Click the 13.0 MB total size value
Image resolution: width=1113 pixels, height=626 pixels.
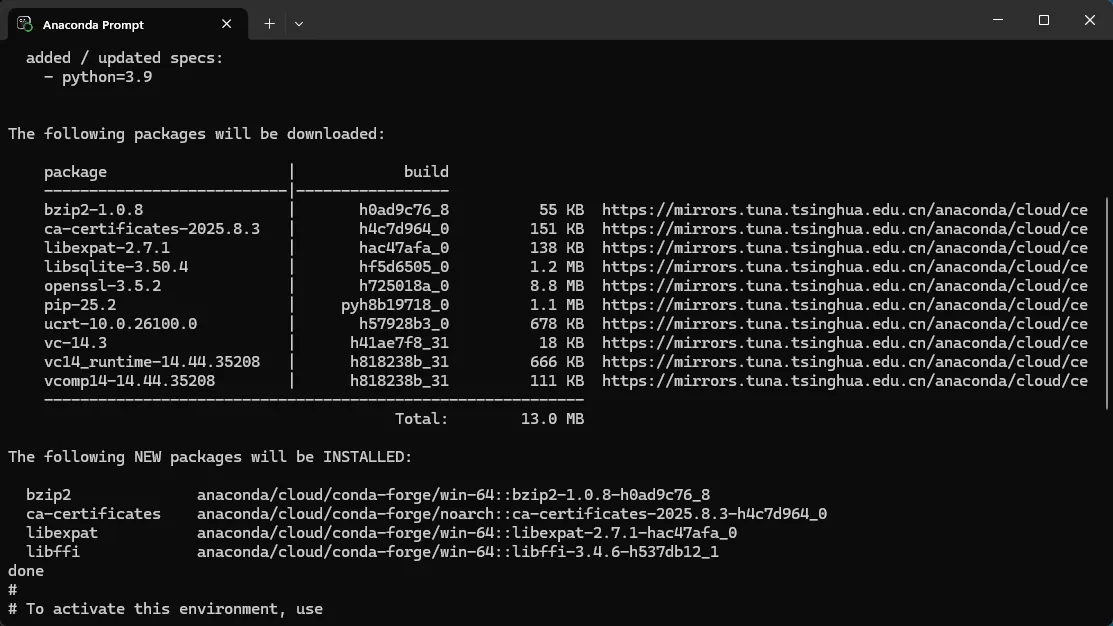click(552, 419)
